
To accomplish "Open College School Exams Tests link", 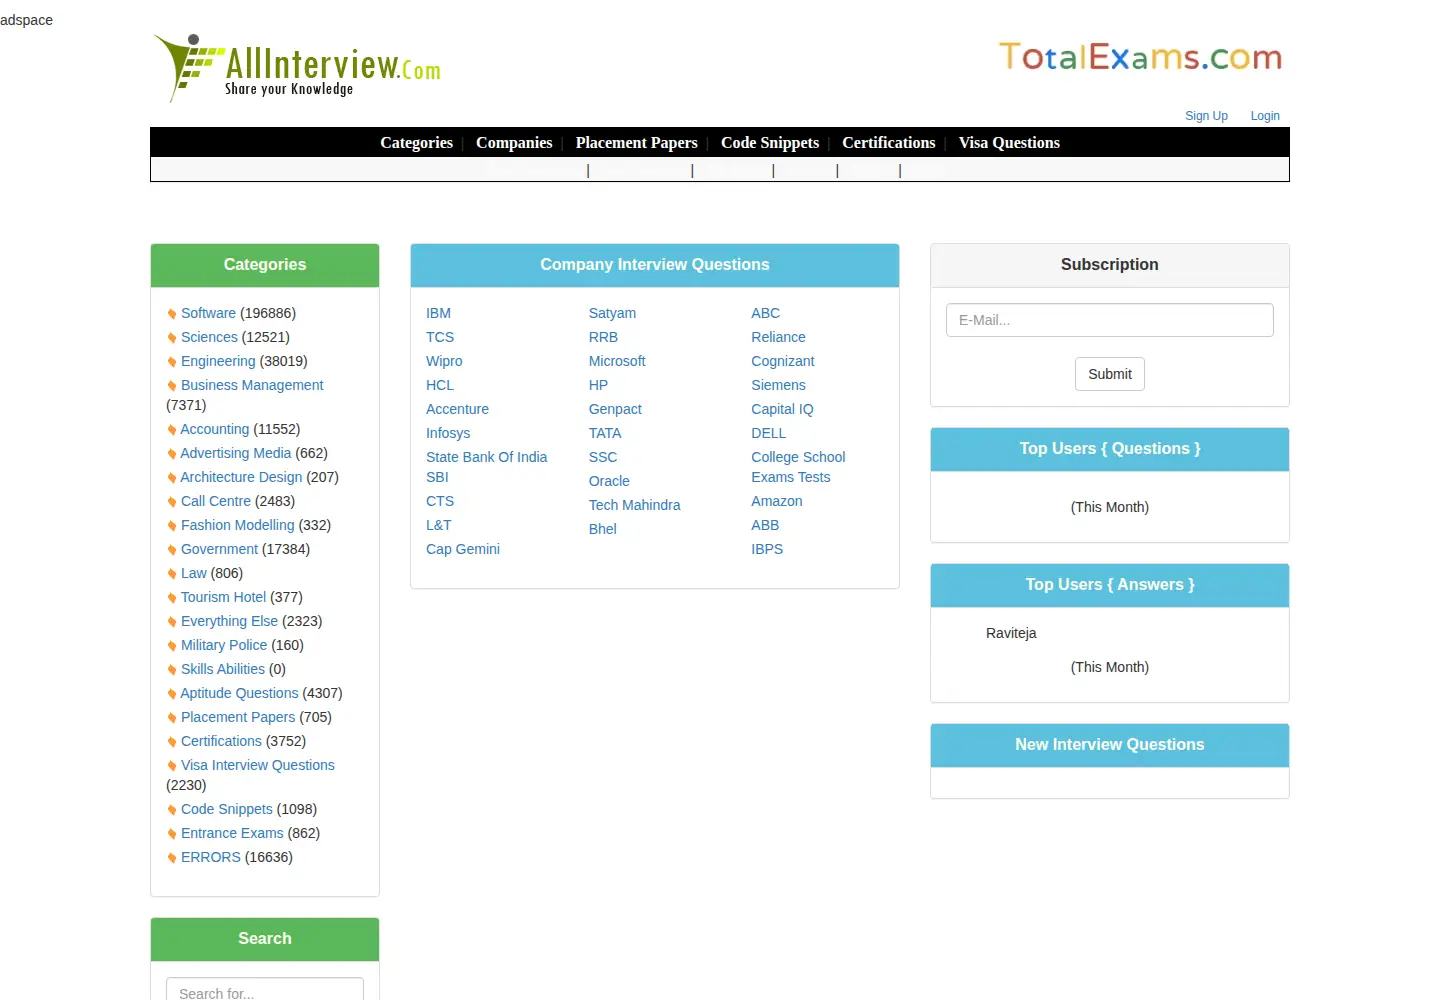I will point(799,467).
